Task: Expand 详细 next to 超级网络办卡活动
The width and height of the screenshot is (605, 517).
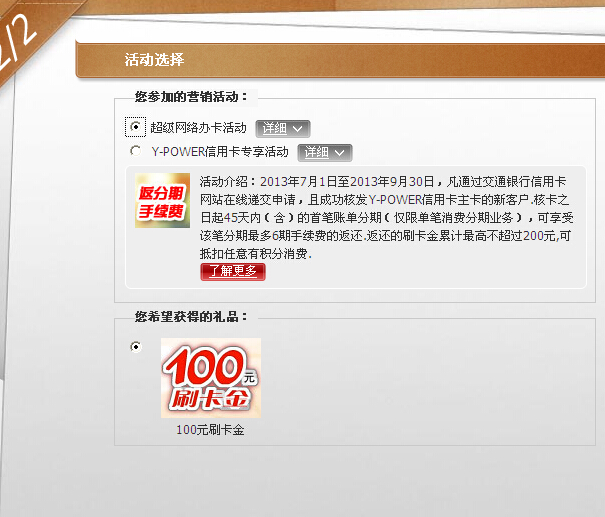Action: [x=283, y=128]
